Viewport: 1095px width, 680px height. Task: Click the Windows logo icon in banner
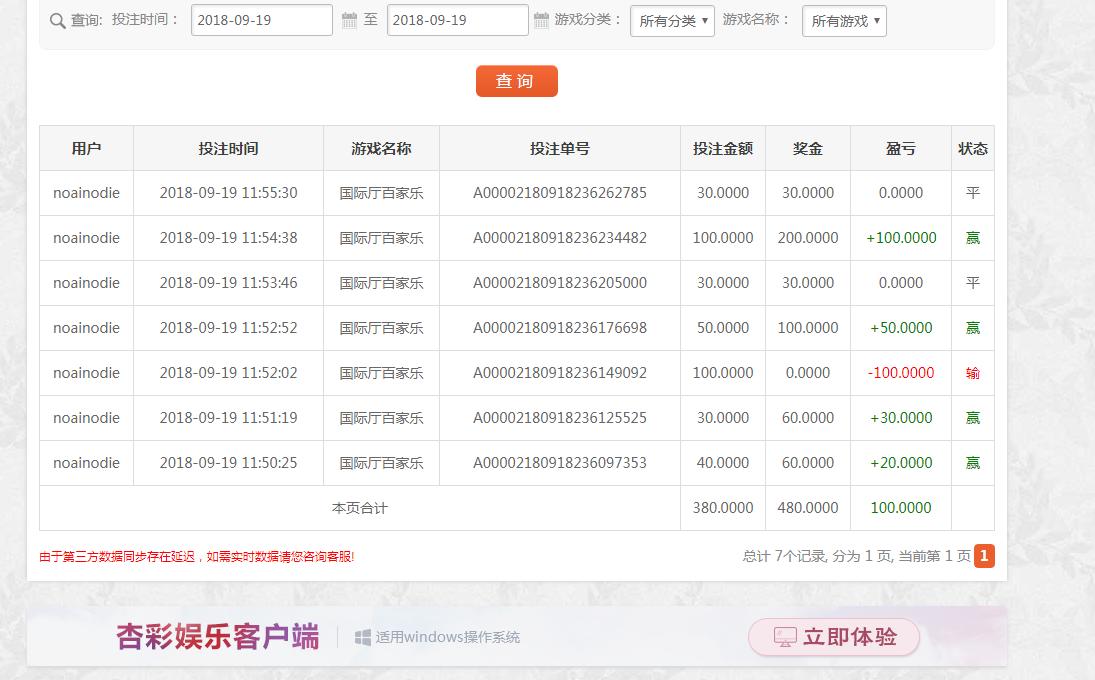click(x=363, y=637)
